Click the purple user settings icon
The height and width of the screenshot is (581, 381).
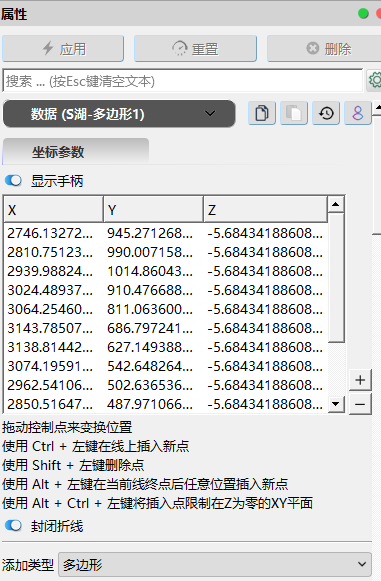tap(358, 113)
